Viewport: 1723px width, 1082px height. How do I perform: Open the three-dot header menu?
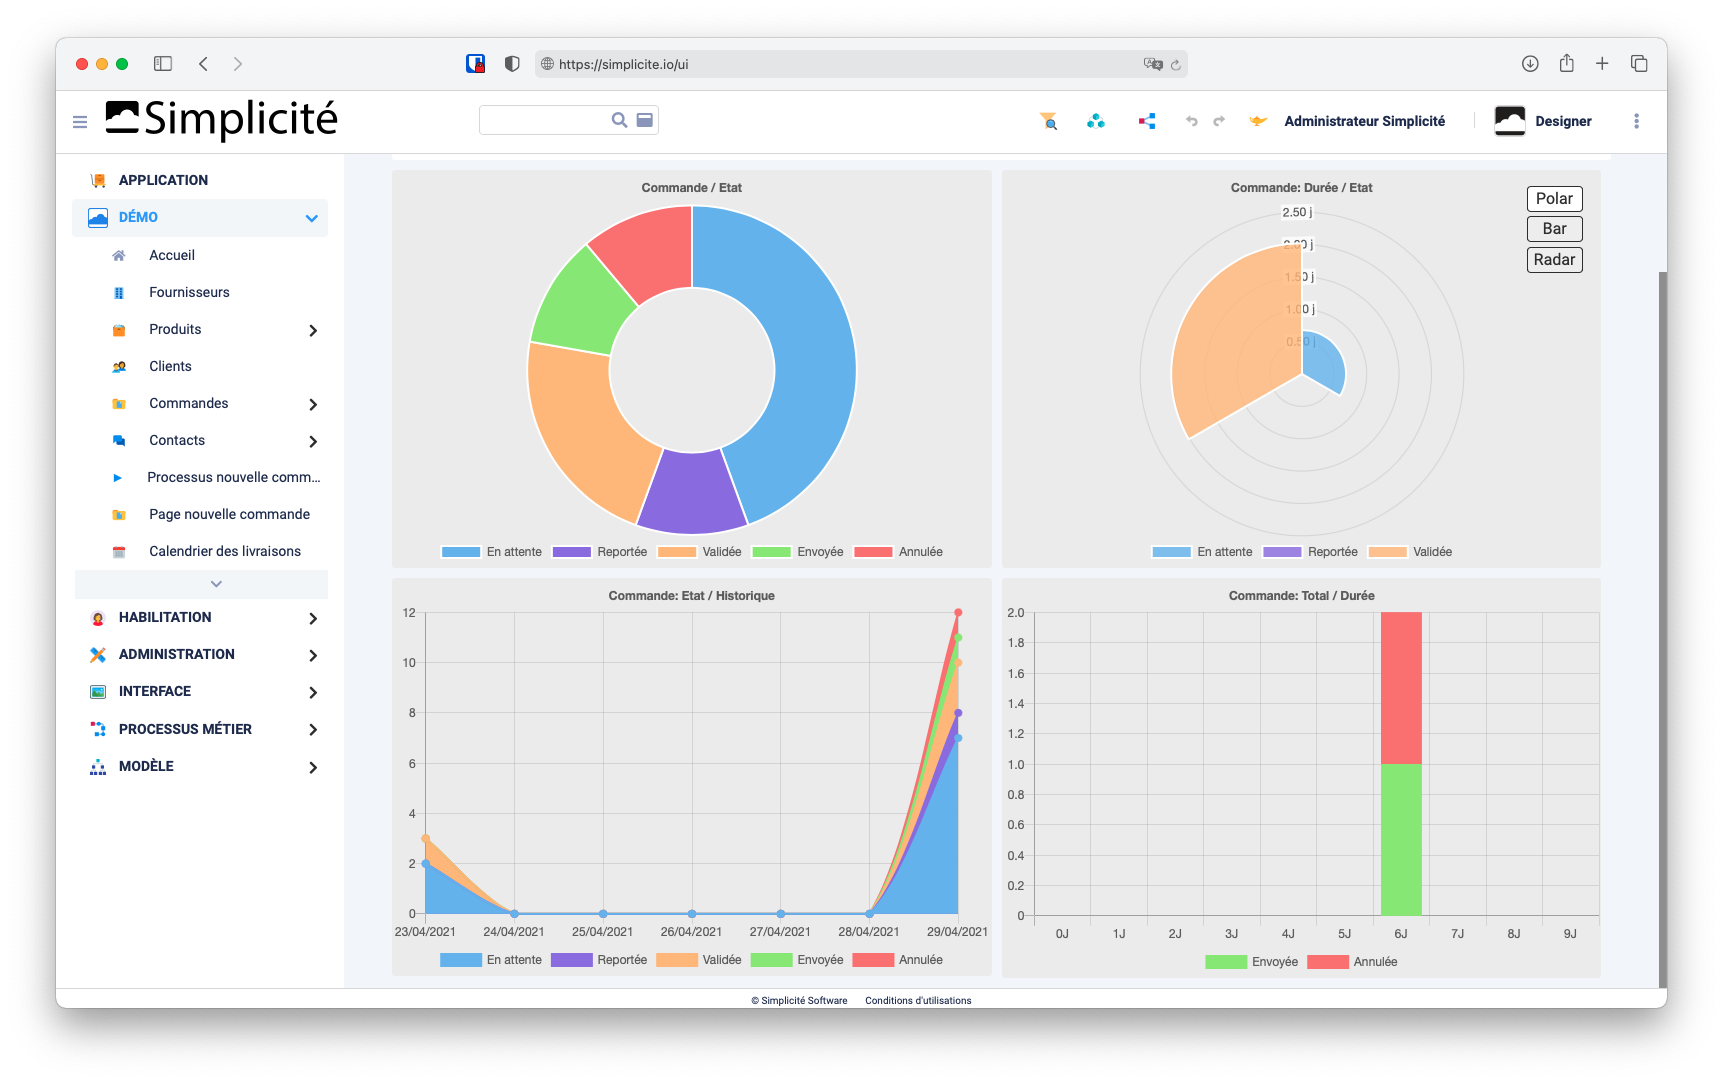coord(1636,121)
